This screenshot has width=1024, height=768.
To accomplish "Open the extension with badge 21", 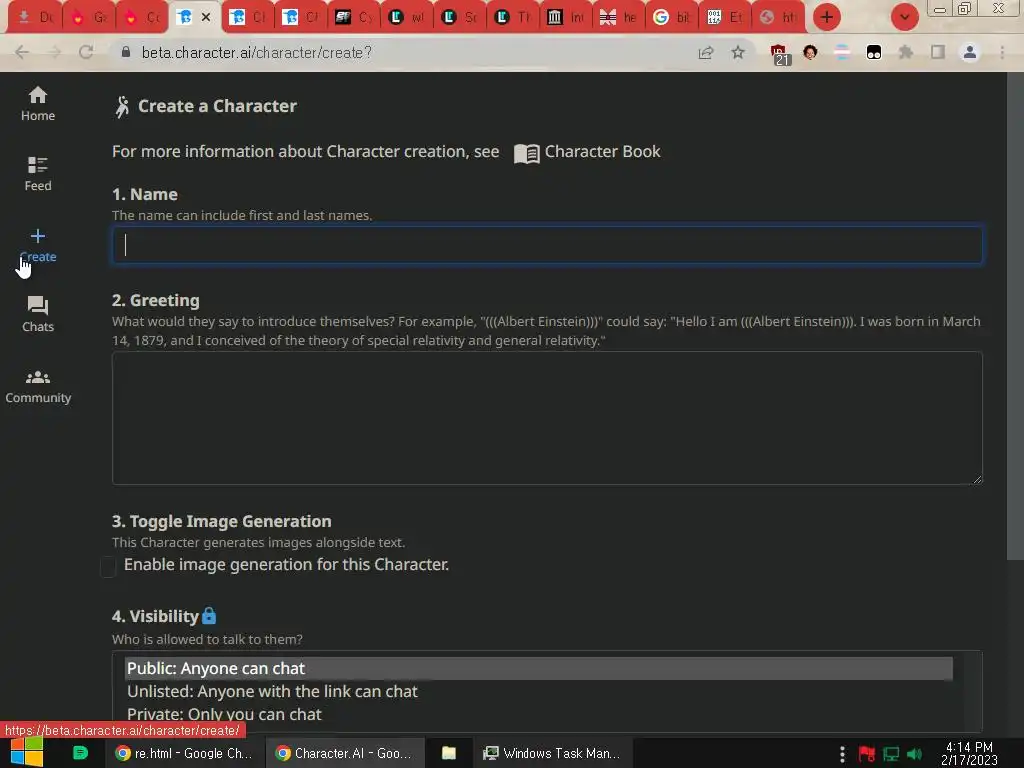I will coord(779,54).
